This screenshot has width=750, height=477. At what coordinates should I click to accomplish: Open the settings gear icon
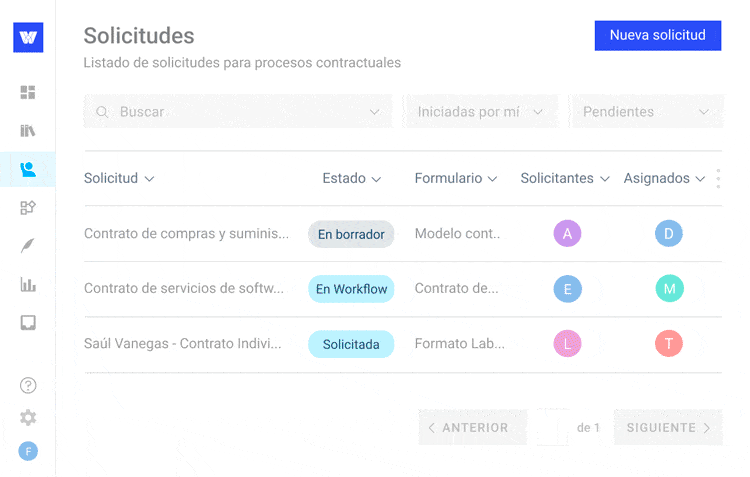click(x=28, y=418)
